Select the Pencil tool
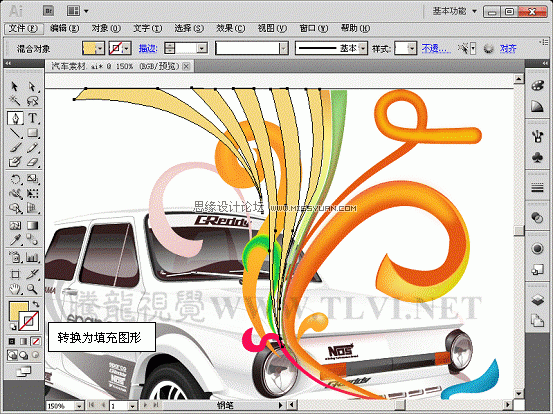The height and width of the screenshot is (414, 553). tap(32, 147)
